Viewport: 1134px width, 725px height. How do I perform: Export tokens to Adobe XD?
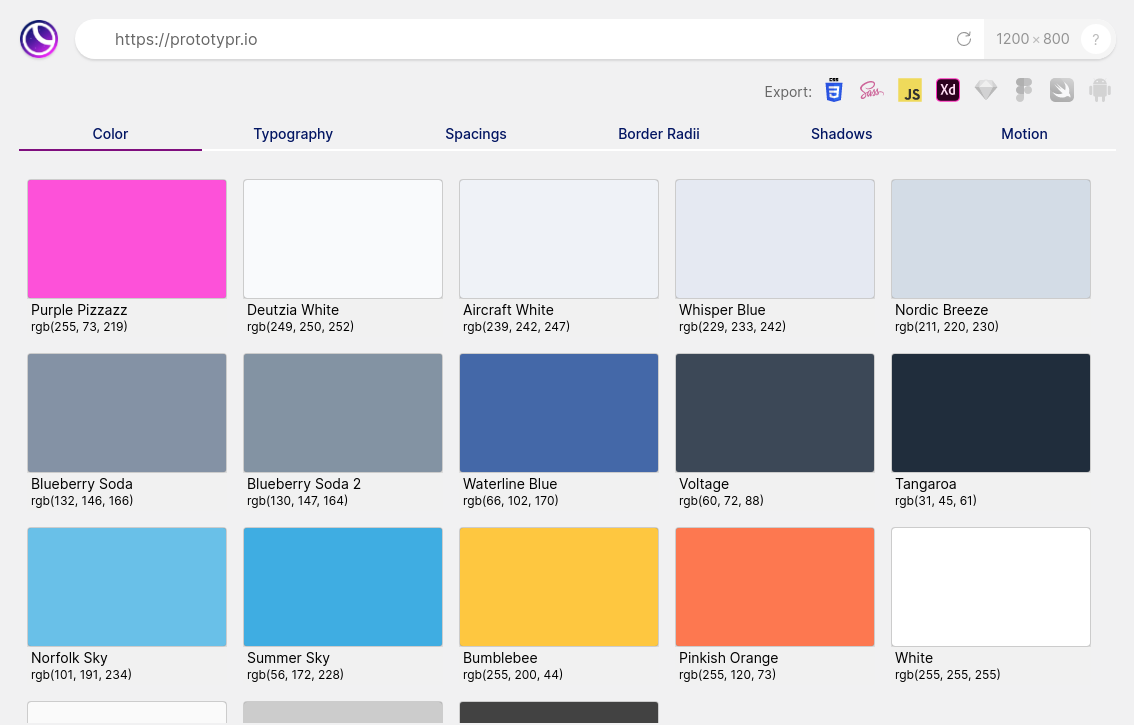pyautogui.click(x=947, y=90)
